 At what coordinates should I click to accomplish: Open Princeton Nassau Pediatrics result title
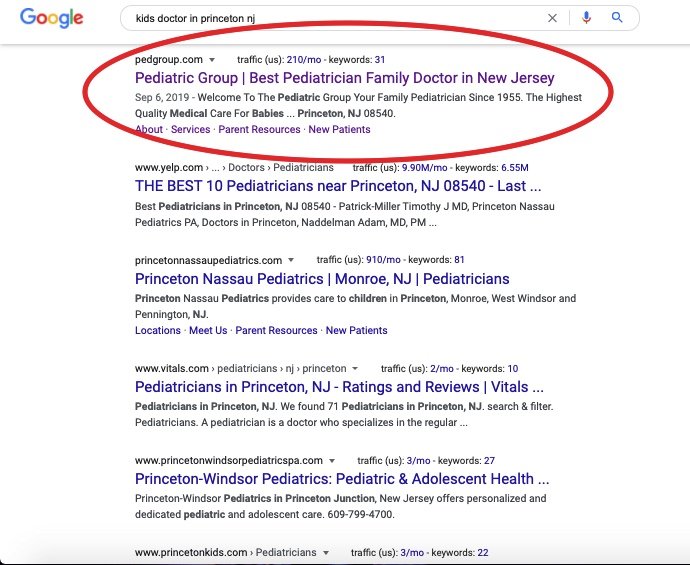point(322,279)
